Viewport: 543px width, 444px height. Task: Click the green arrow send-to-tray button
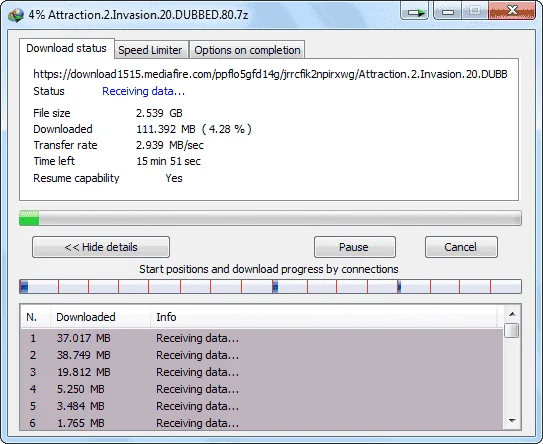[415, 10]
